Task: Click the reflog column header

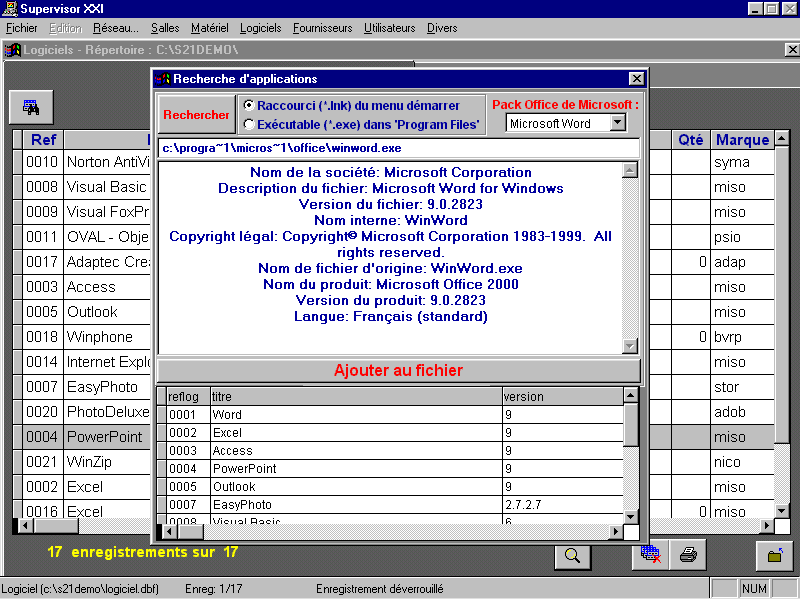Action: point(188,396)
